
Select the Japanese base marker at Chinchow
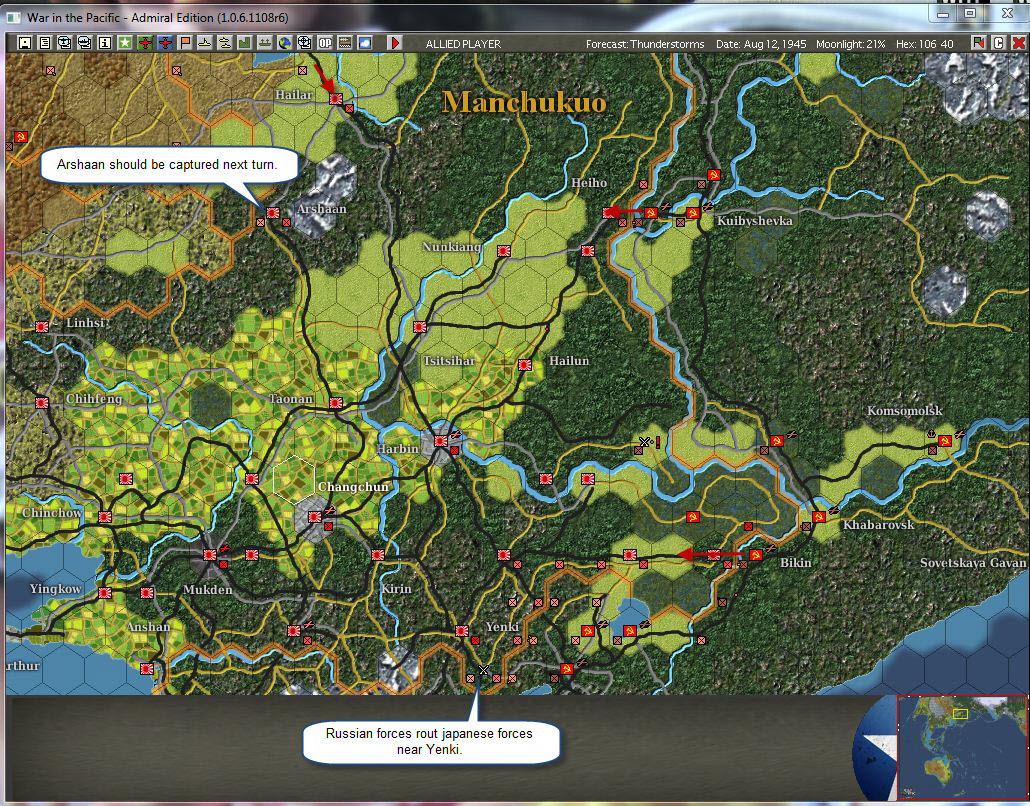(x=104, y=517)
